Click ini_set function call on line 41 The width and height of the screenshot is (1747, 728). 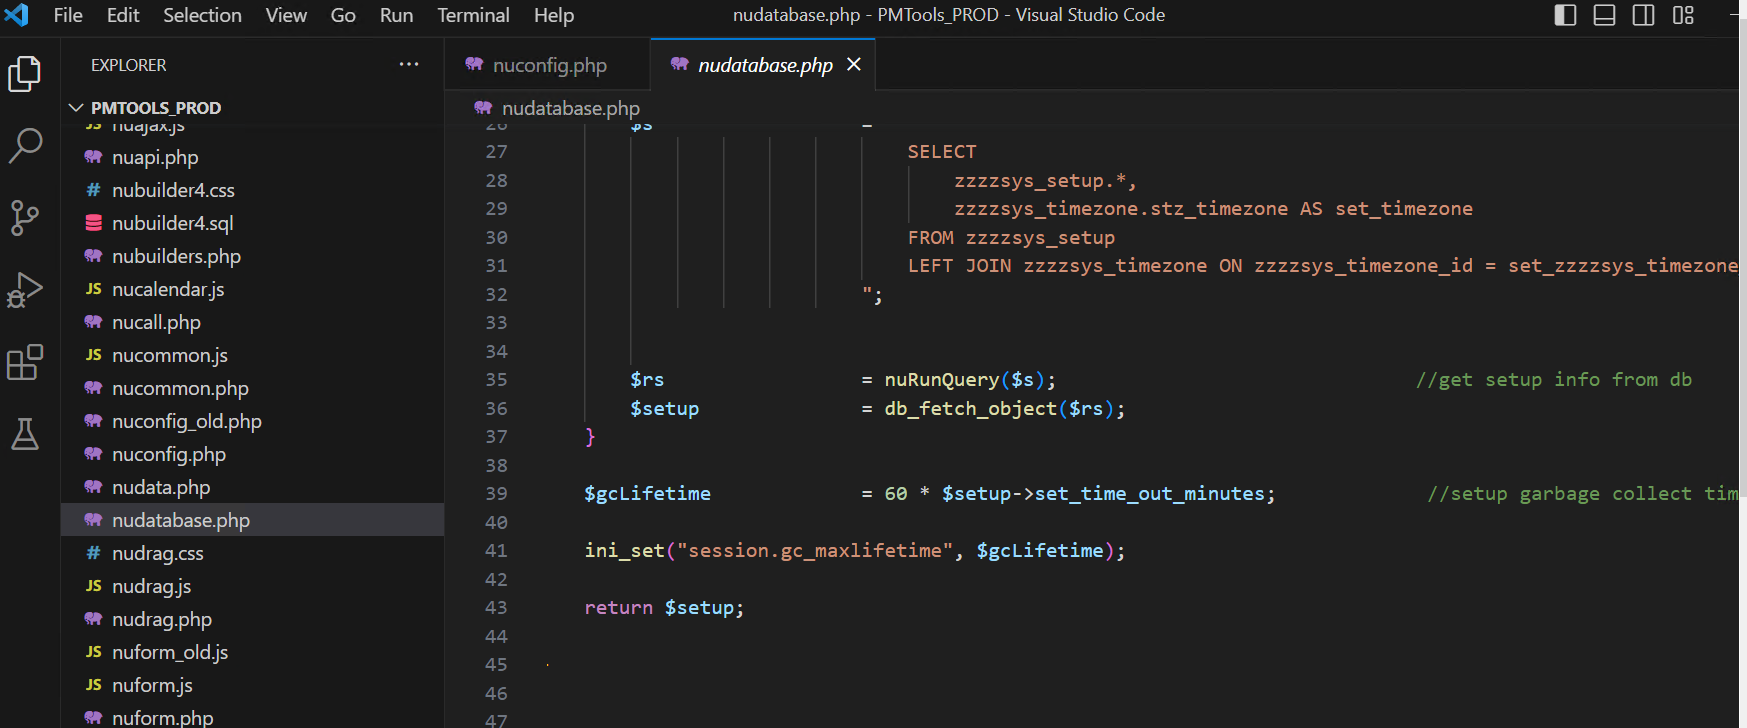[624, 551]
